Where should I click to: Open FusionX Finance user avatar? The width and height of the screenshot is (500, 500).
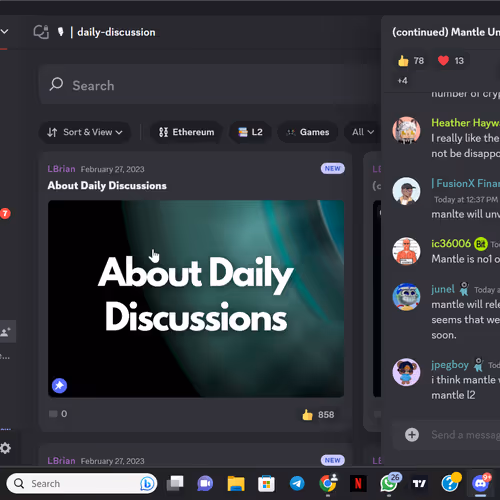[x=406, y=191]
